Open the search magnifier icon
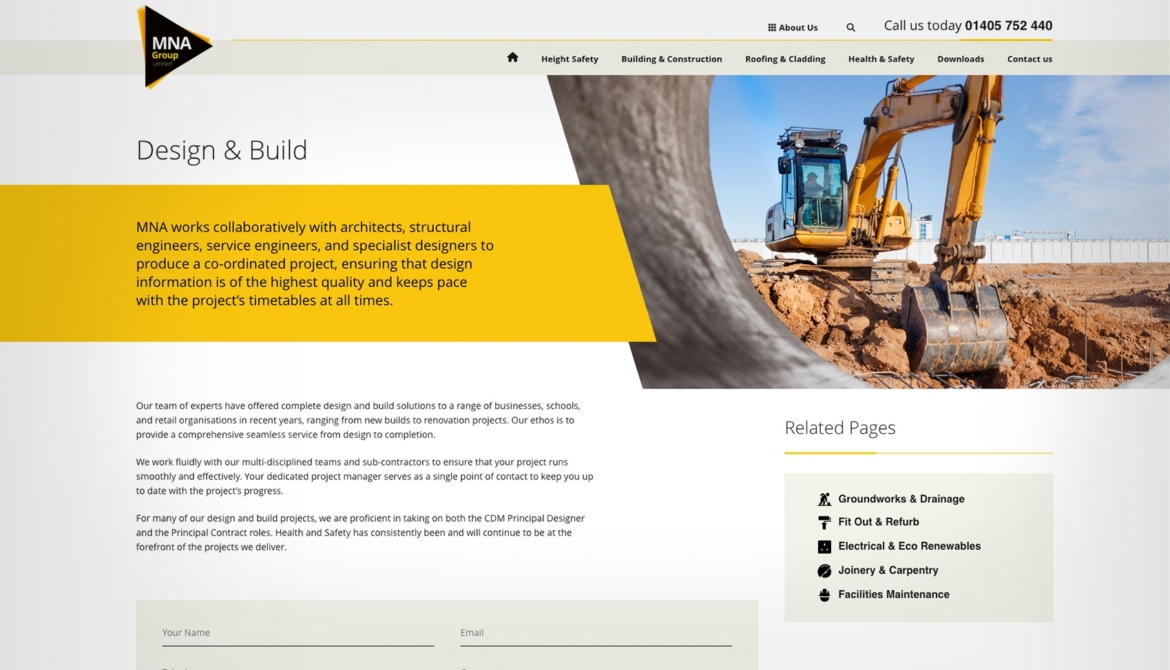1170x670 pixels. point(851,28)
